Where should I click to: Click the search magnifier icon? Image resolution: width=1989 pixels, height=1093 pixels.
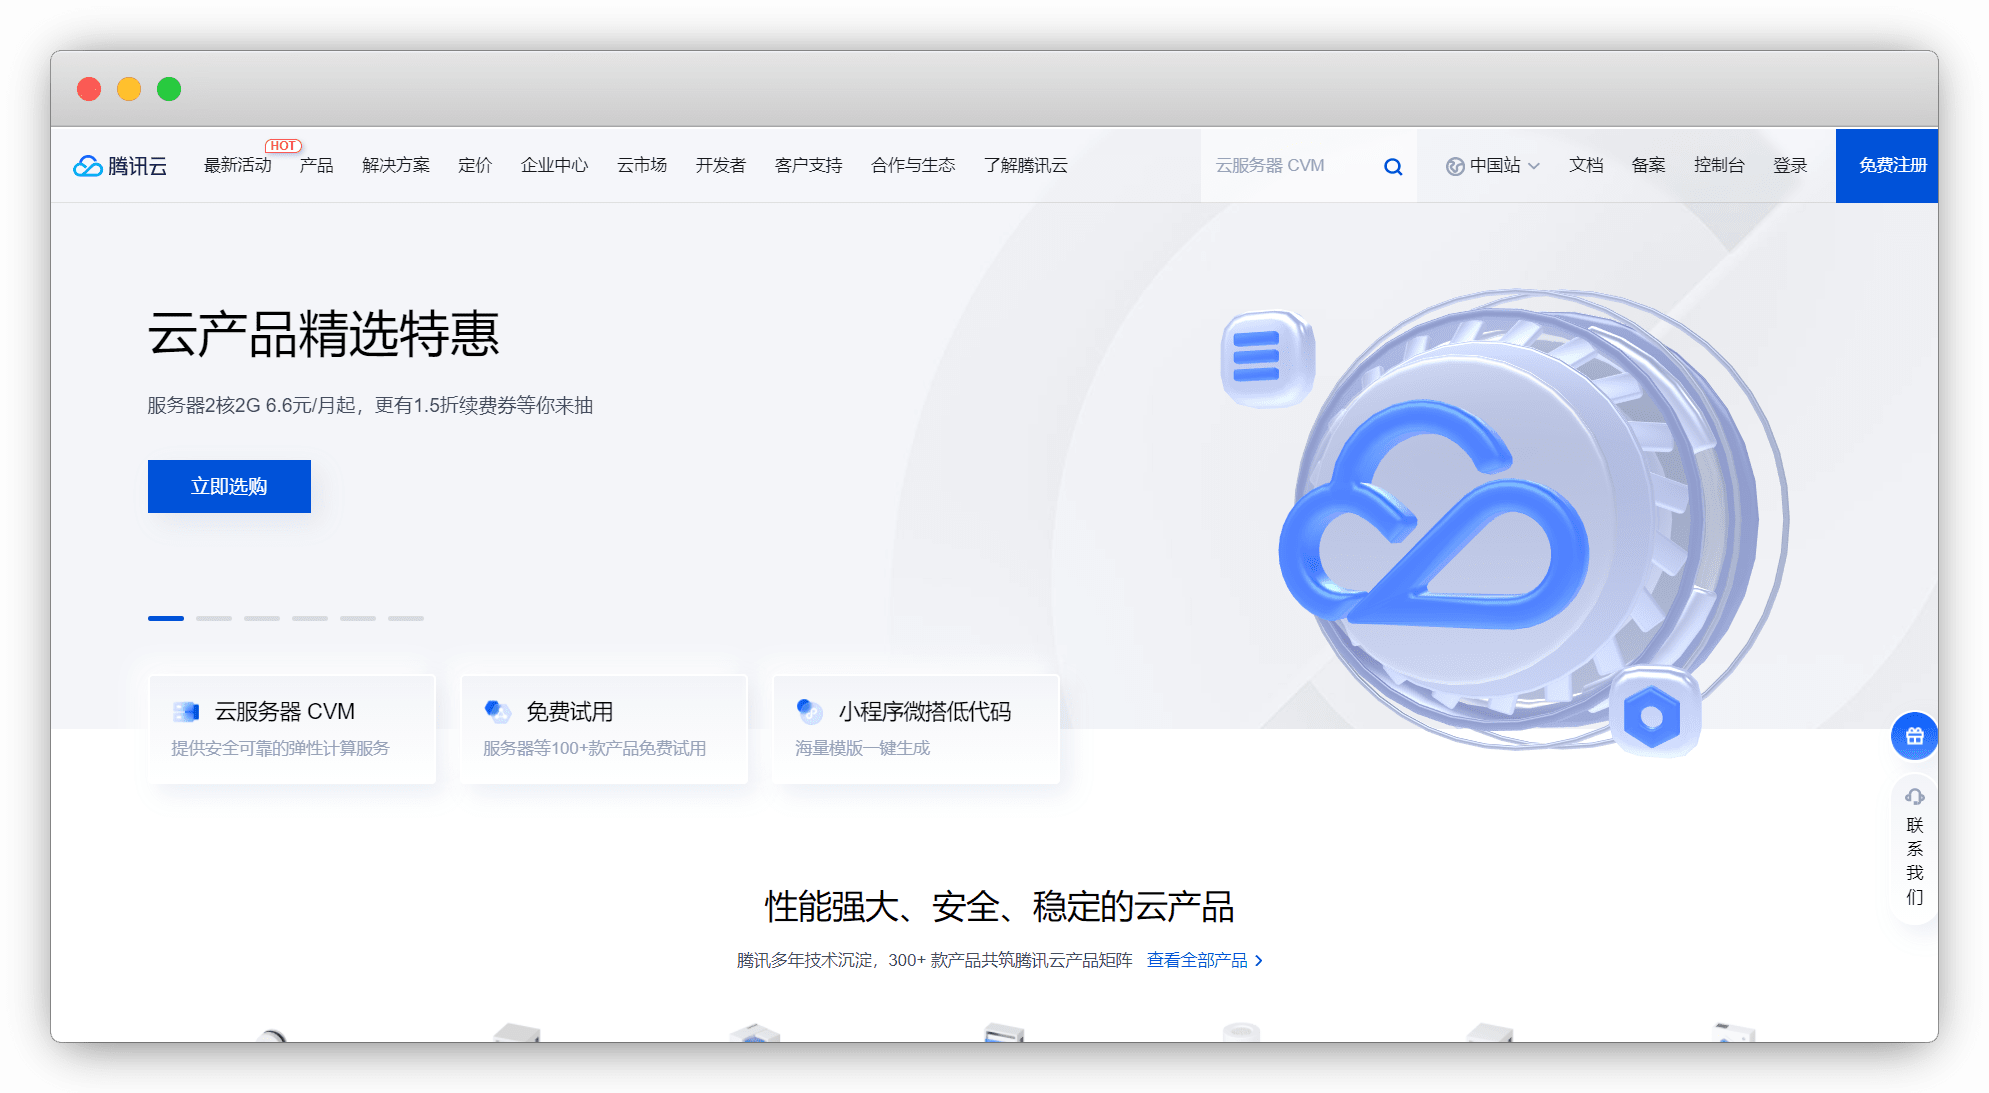[1393, 167]
